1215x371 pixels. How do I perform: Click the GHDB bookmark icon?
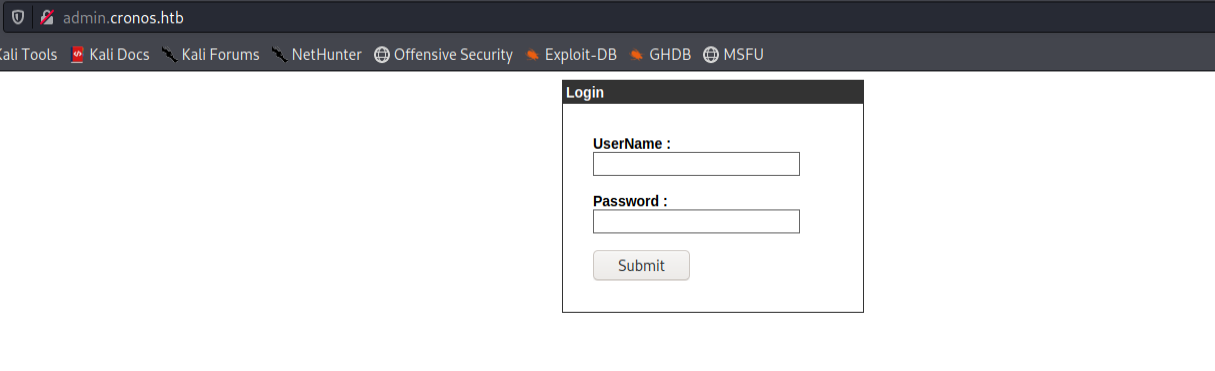[x=637, y=55]
